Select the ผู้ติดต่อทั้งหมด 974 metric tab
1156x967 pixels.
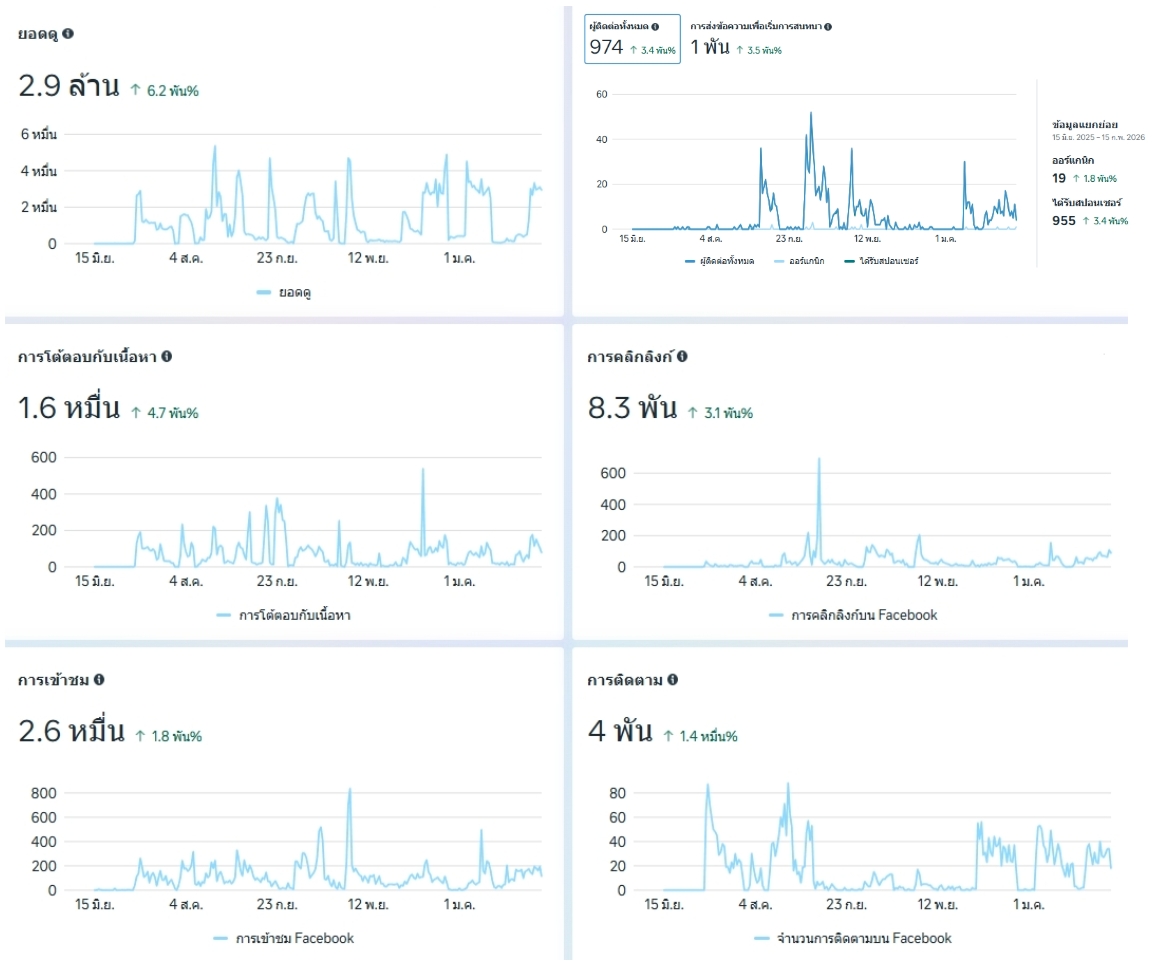[632, 39]
